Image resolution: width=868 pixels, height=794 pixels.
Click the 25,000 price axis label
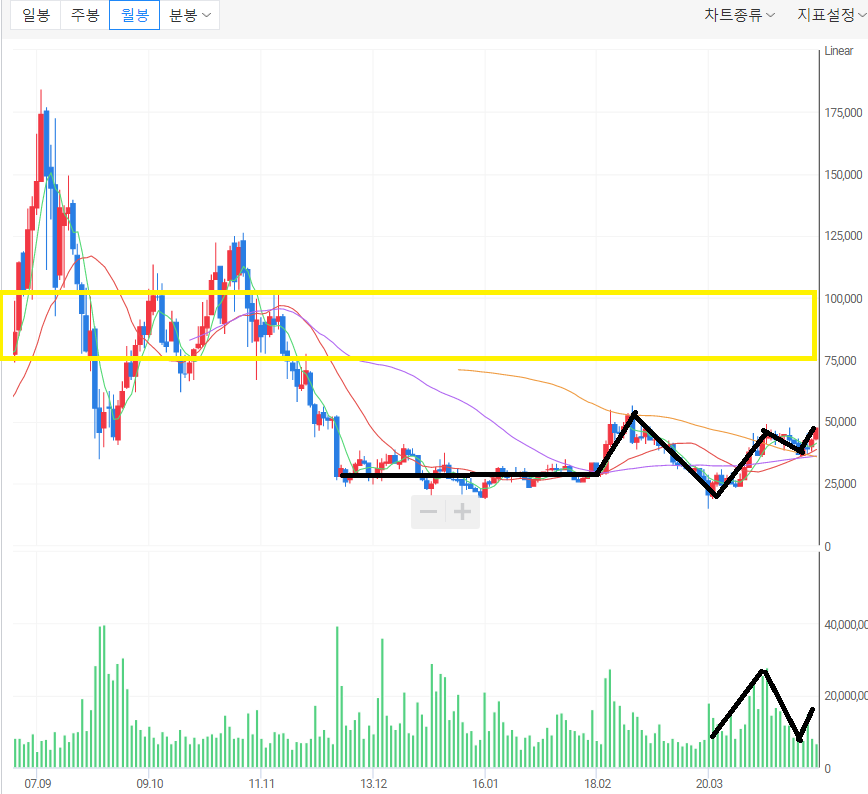pyautogui.click(x=840, y=484)
